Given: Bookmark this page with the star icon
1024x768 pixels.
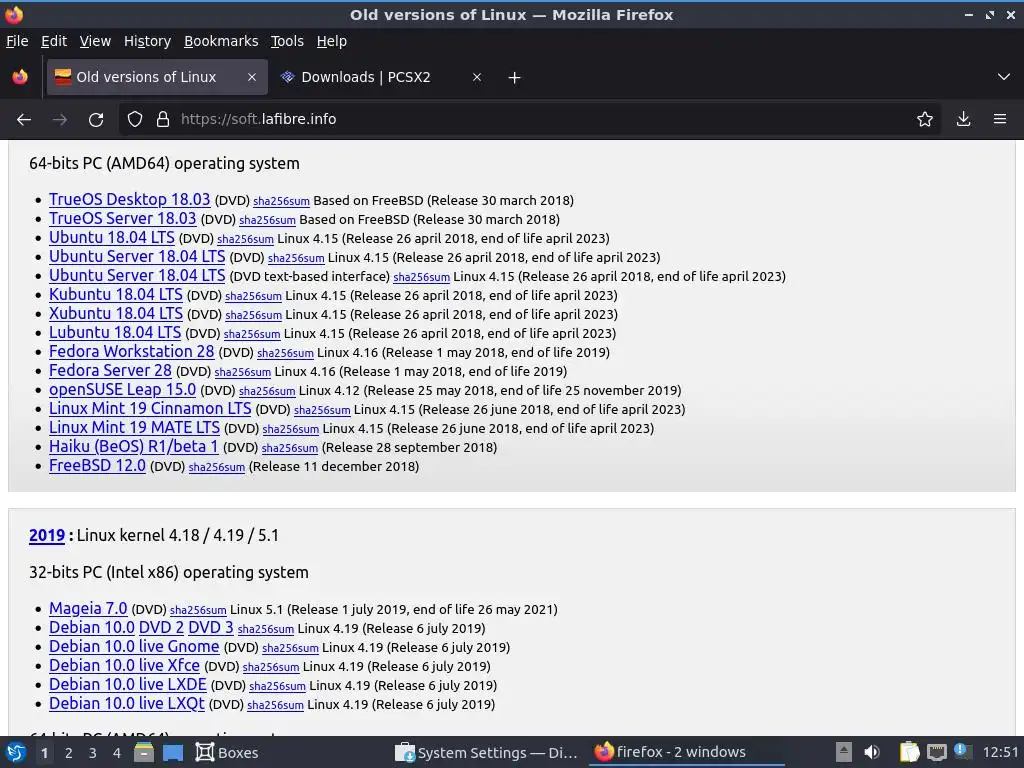Looking at the screenshot, I should pyautogui.click(x=925, y=119).
